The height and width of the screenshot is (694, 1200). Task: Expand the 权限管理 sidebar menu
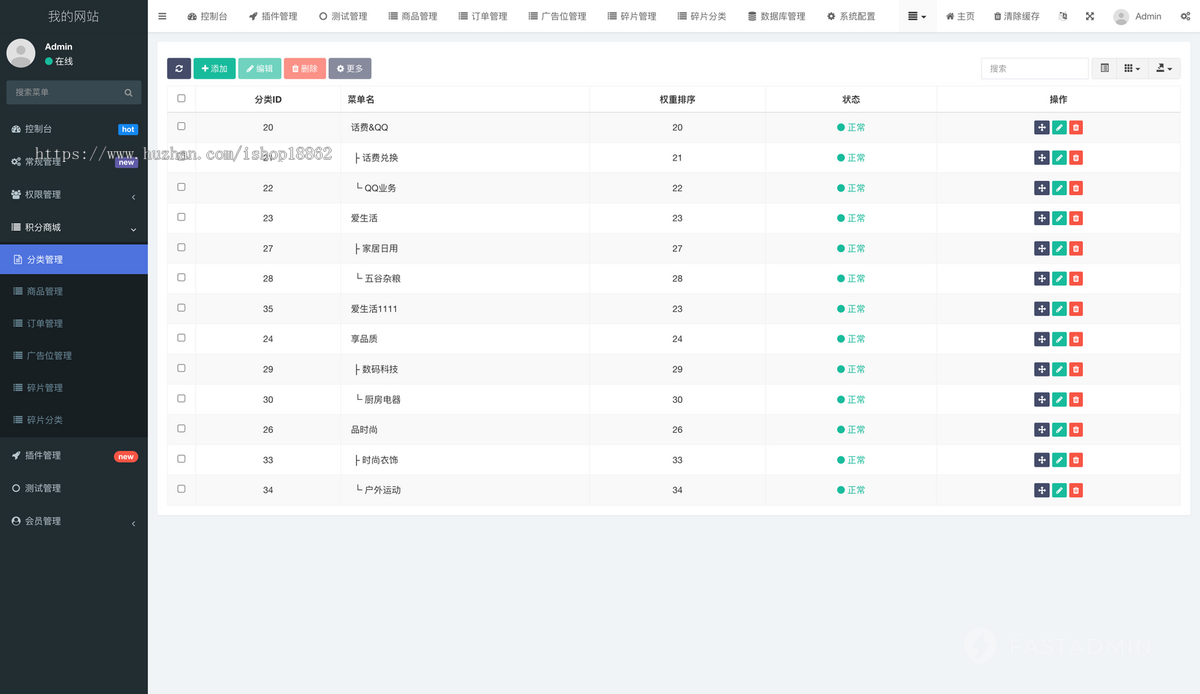74,195
